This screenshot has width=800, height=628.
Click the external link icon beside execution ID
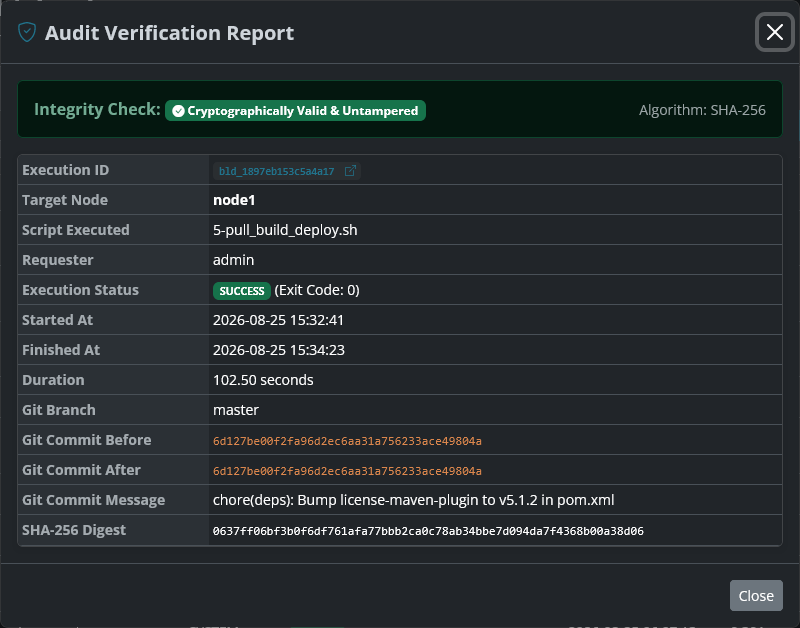(x=350, y=171)
